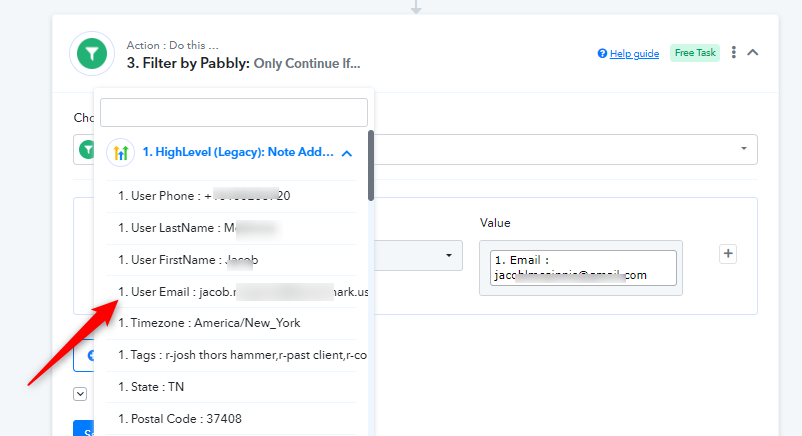Collapse HighLevel (Legacy) Note Add section
802x436 pixels.
pyautogui.click(x=347, y=153)
